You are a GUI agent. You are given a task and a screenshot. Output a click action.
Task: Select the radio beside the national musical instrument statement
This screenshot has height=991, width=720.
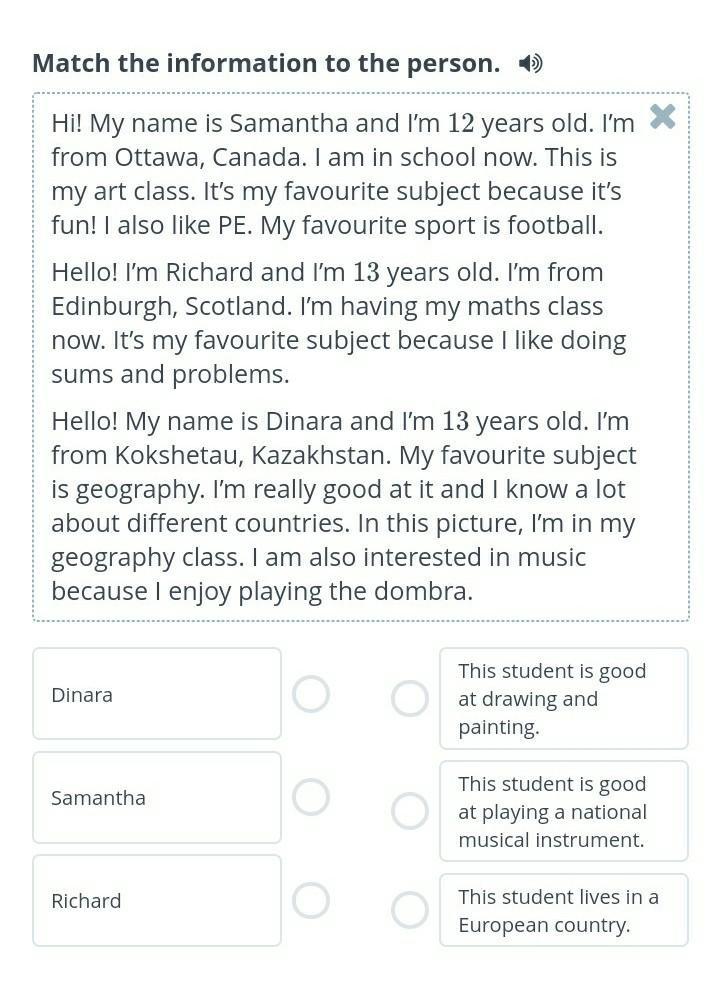point(409,811)
